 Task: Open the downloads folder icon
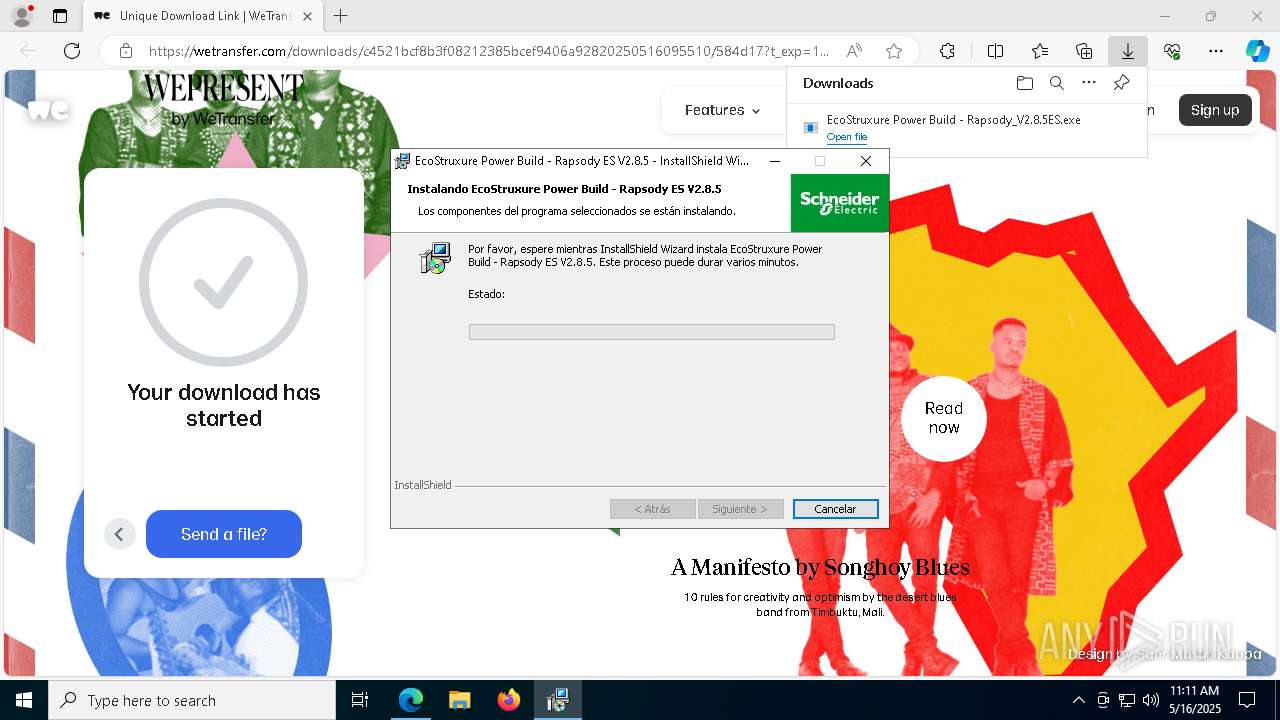click(x=1024, y=83)
